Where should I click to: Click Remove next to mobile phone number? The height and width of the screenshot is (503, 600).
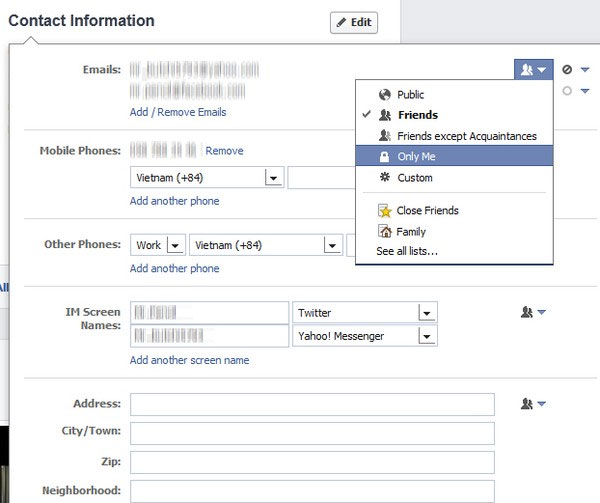(x=224, y=151)
